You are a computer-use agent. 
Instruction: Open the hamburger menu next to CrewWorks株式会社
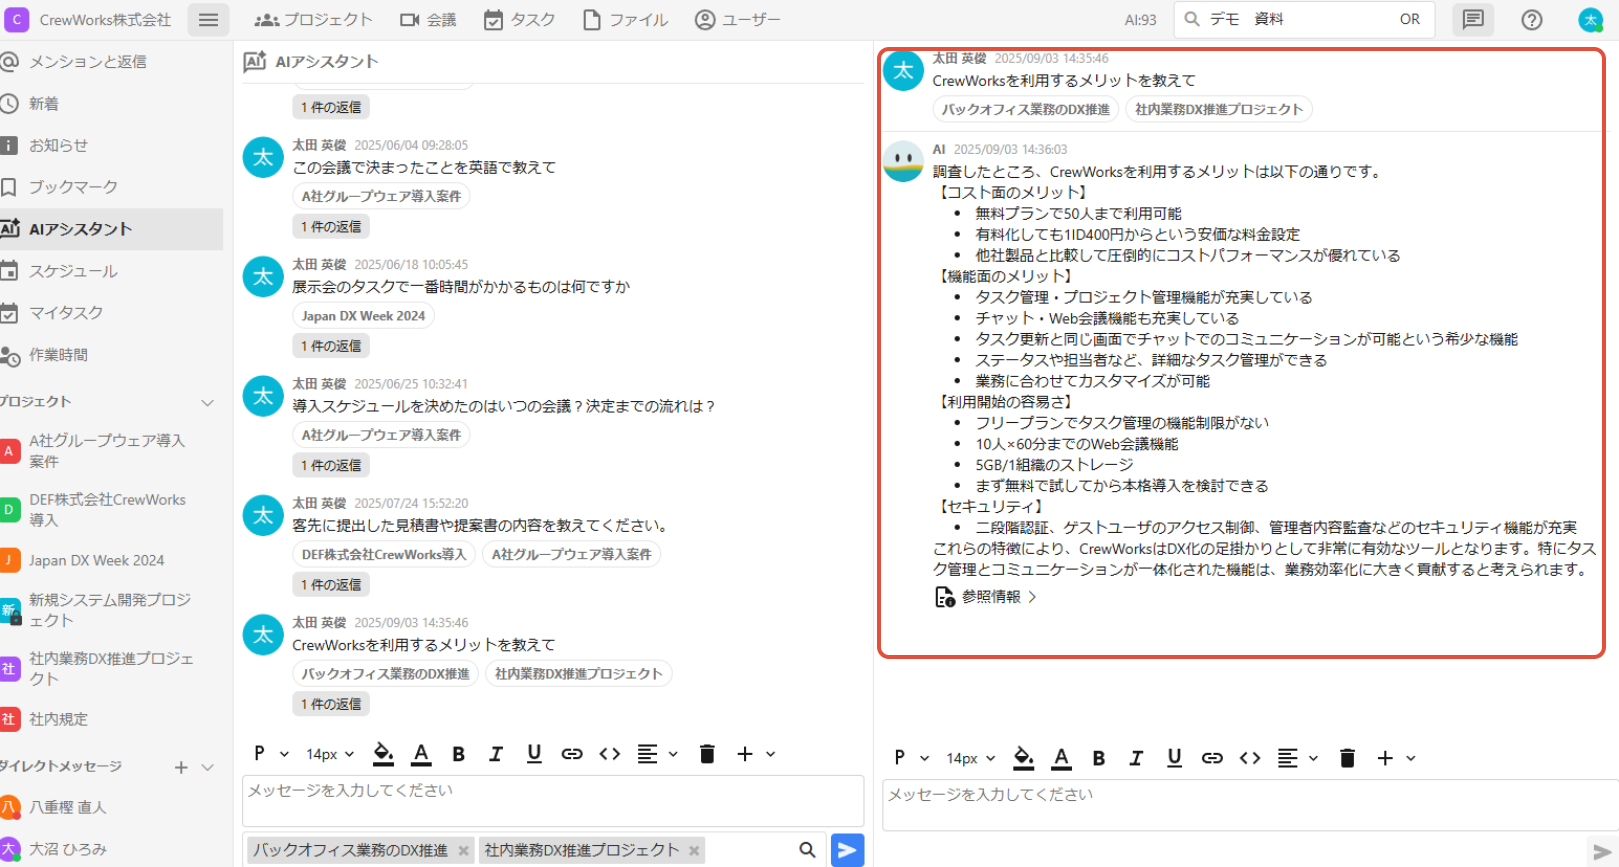point(208,20)
